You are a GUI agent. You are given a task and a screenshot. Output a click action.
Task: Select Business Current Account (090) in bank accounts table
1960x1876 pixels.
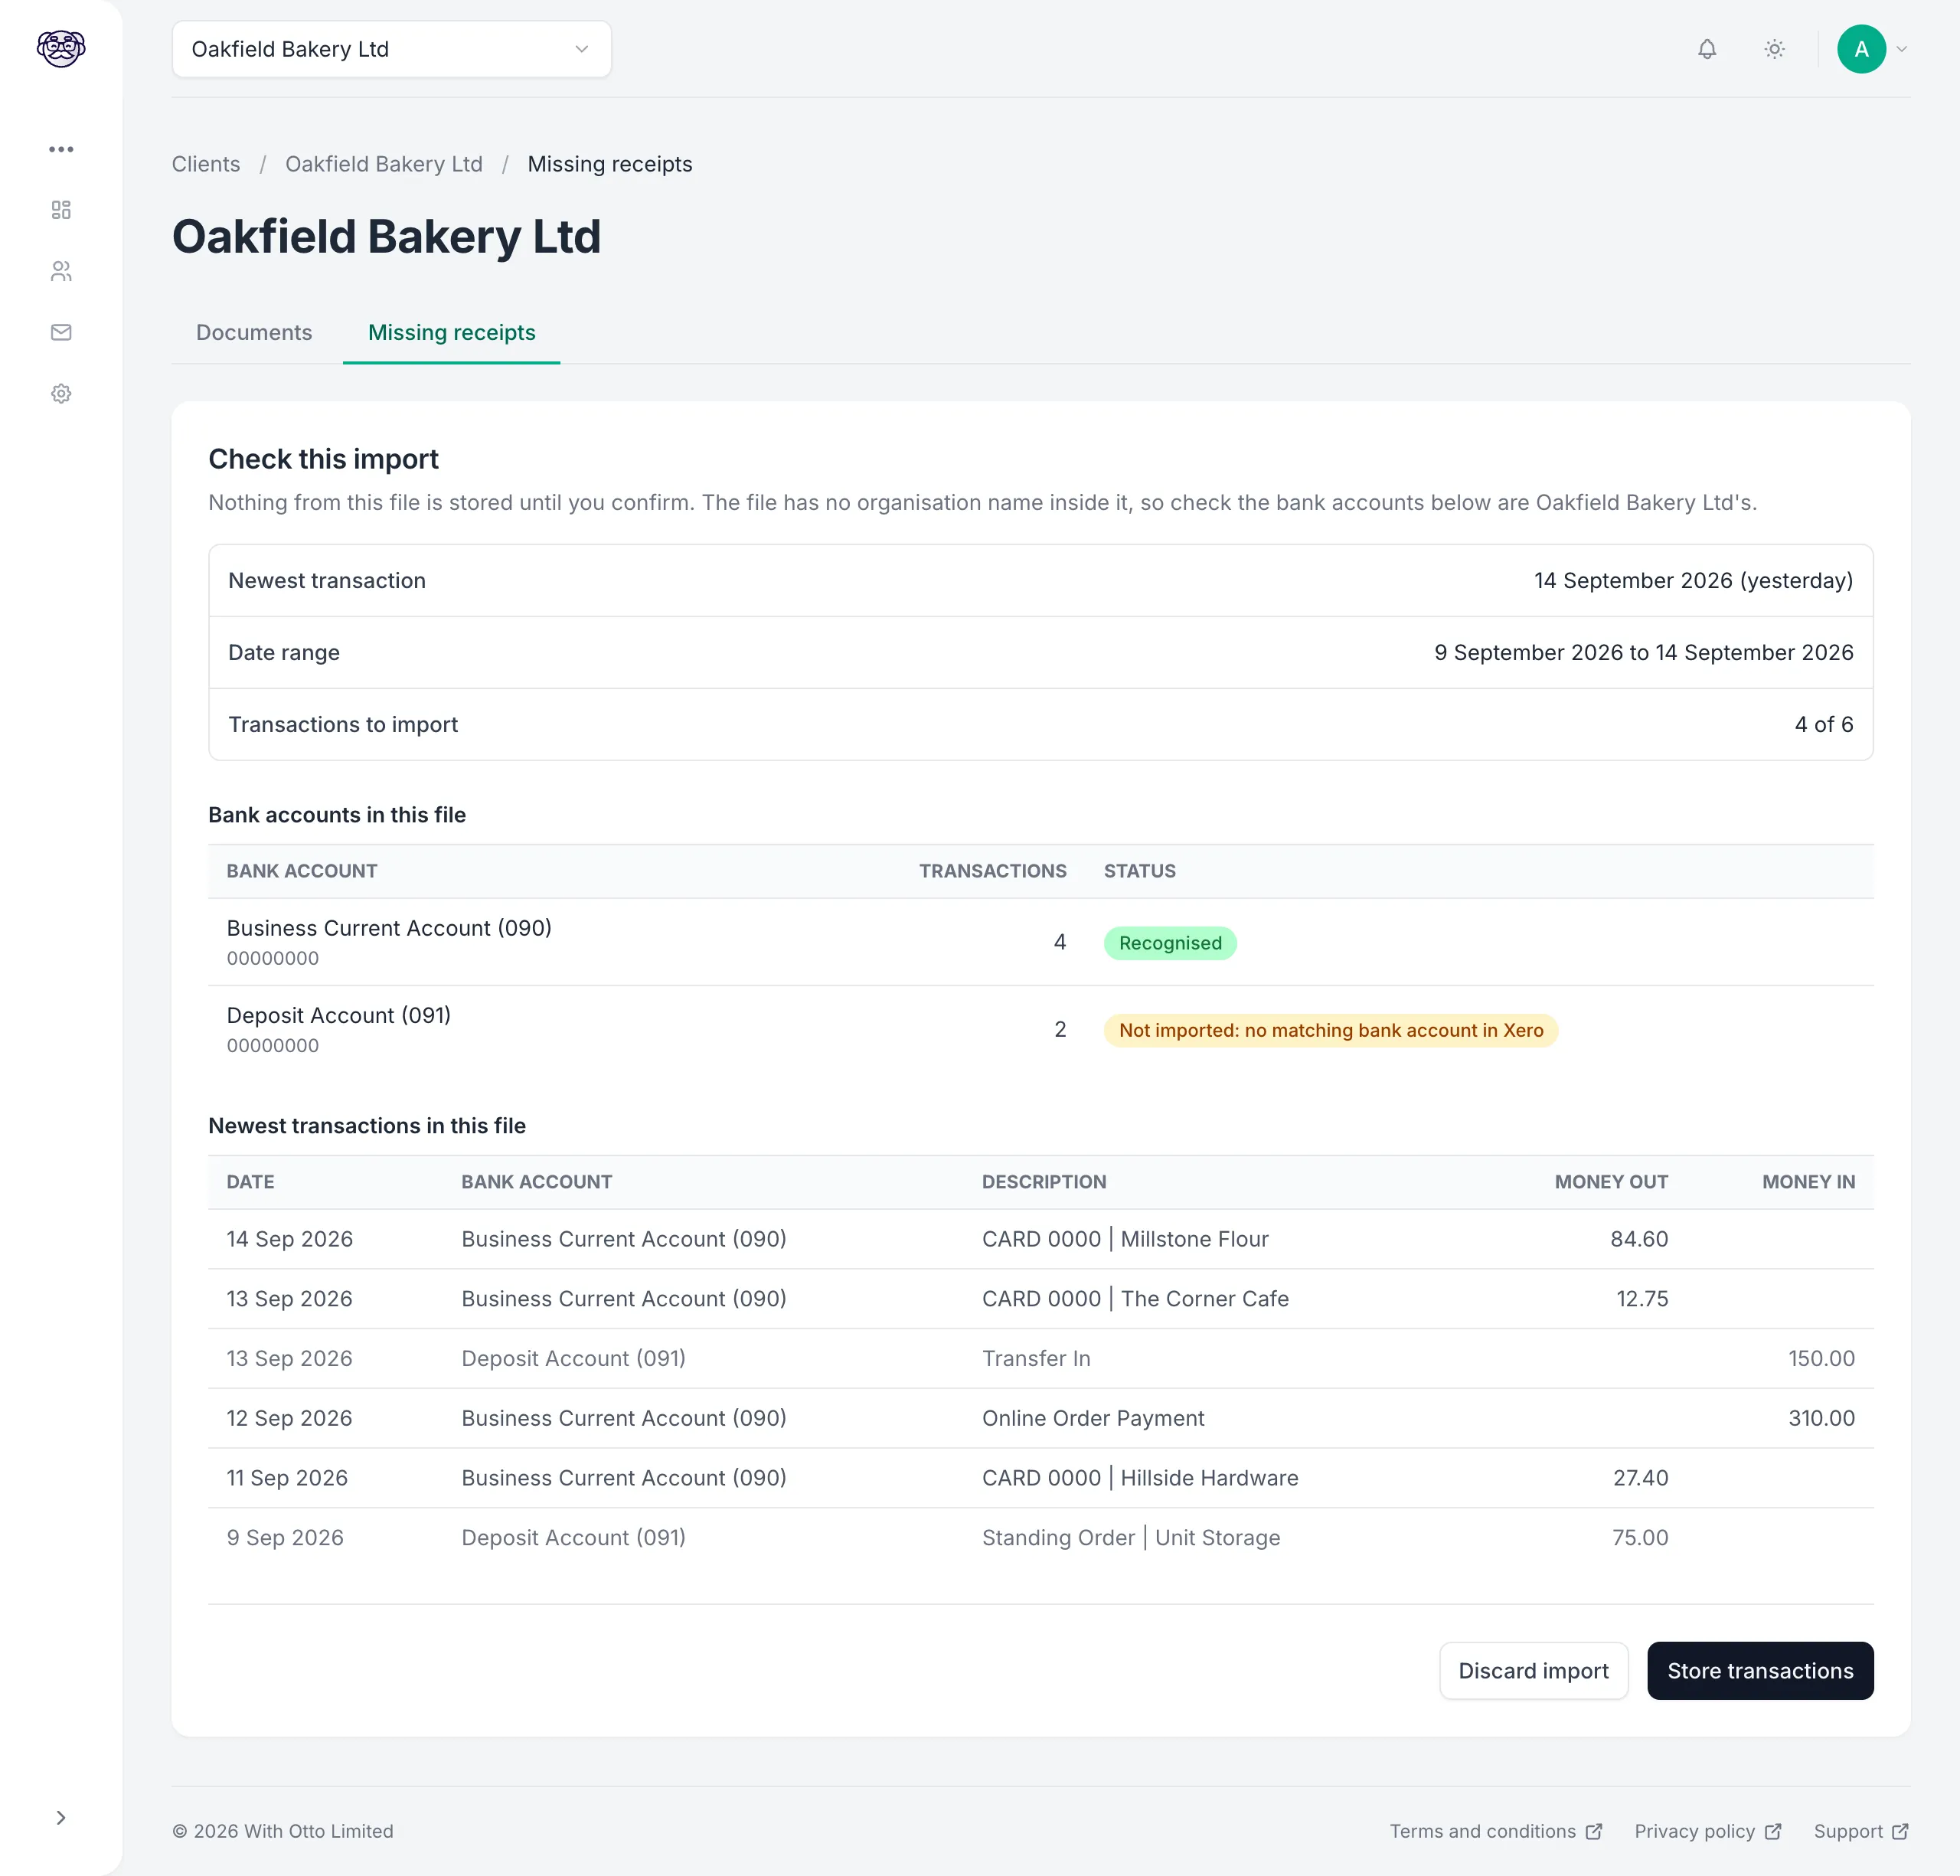389,928
